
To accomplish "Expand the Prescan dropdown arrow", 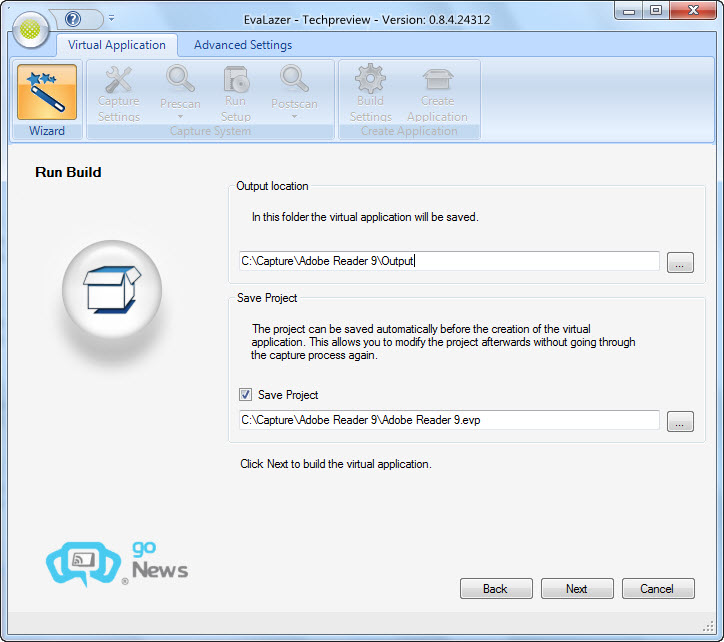I will [x=181, y=116].
